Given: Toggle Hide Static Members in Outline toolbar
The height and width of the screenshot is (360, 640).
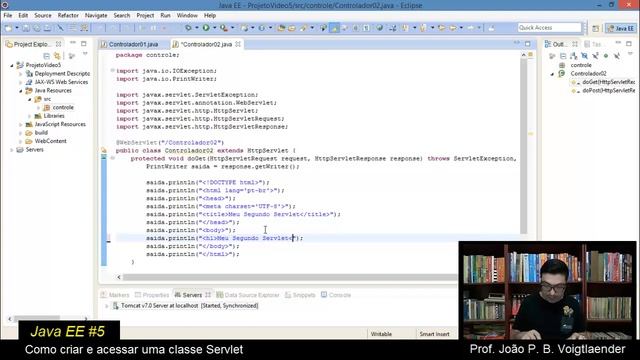Looking at the screenshot, I should pos(595,56).
